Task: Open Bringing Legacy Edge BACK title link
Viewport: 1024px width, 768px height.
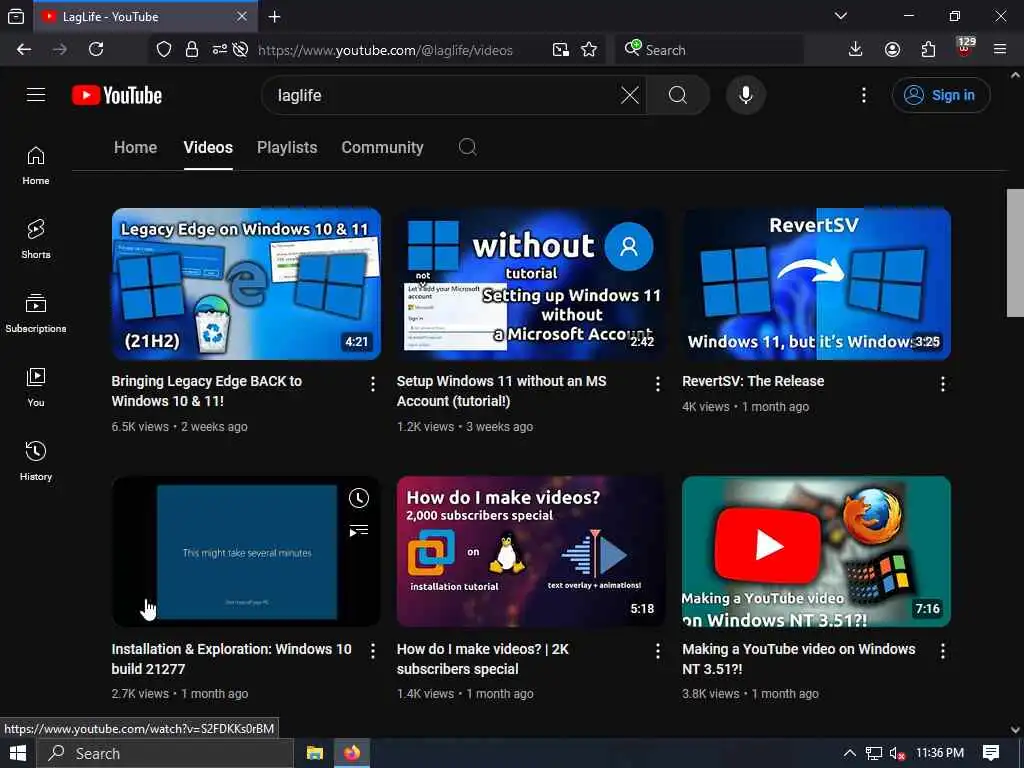Action: click(206, 391)
